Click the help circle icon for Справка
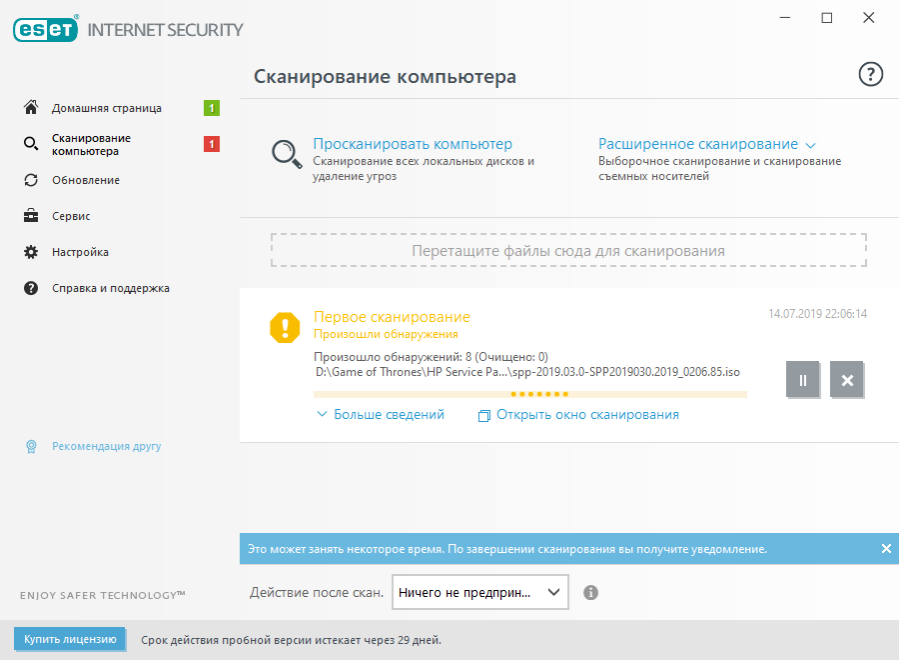This screenshot has height=660, width=899. coord(31,288)
